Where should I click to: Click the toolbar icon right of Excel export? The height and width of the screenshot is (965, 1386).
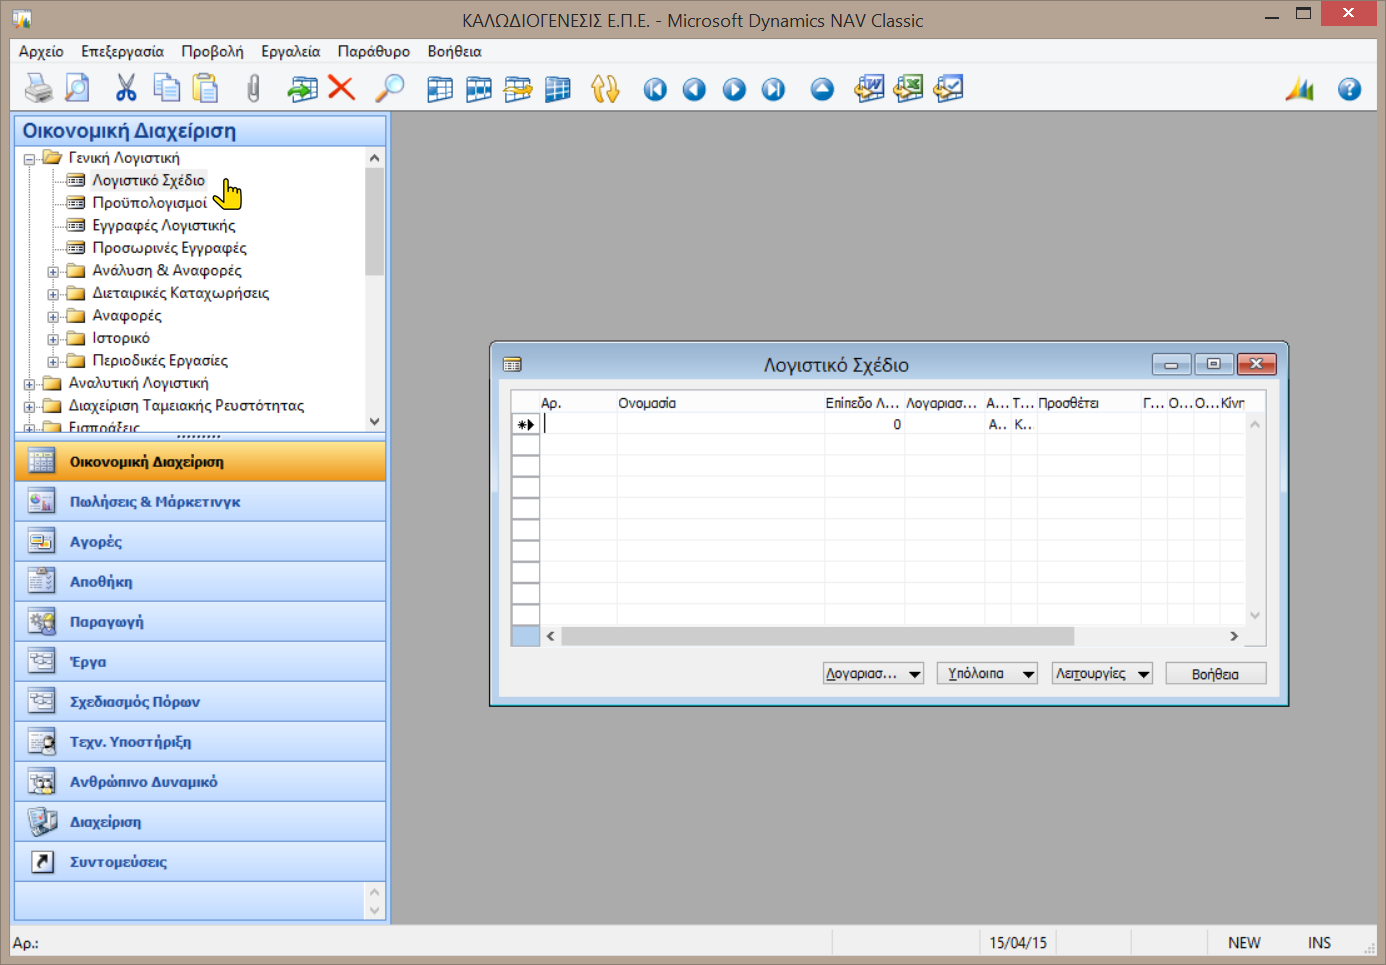948,89
